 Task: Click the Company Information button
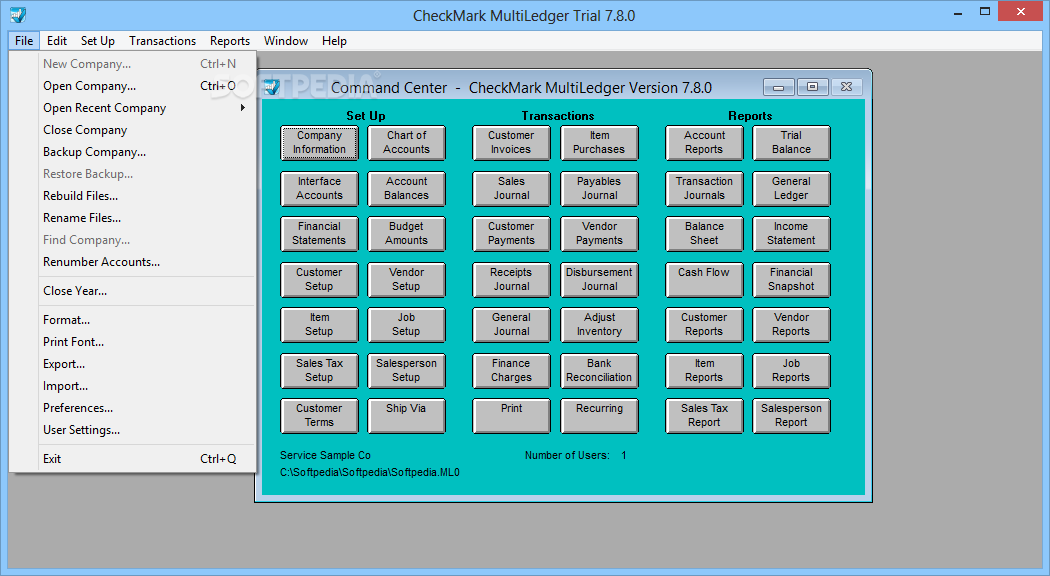[319, 143]
